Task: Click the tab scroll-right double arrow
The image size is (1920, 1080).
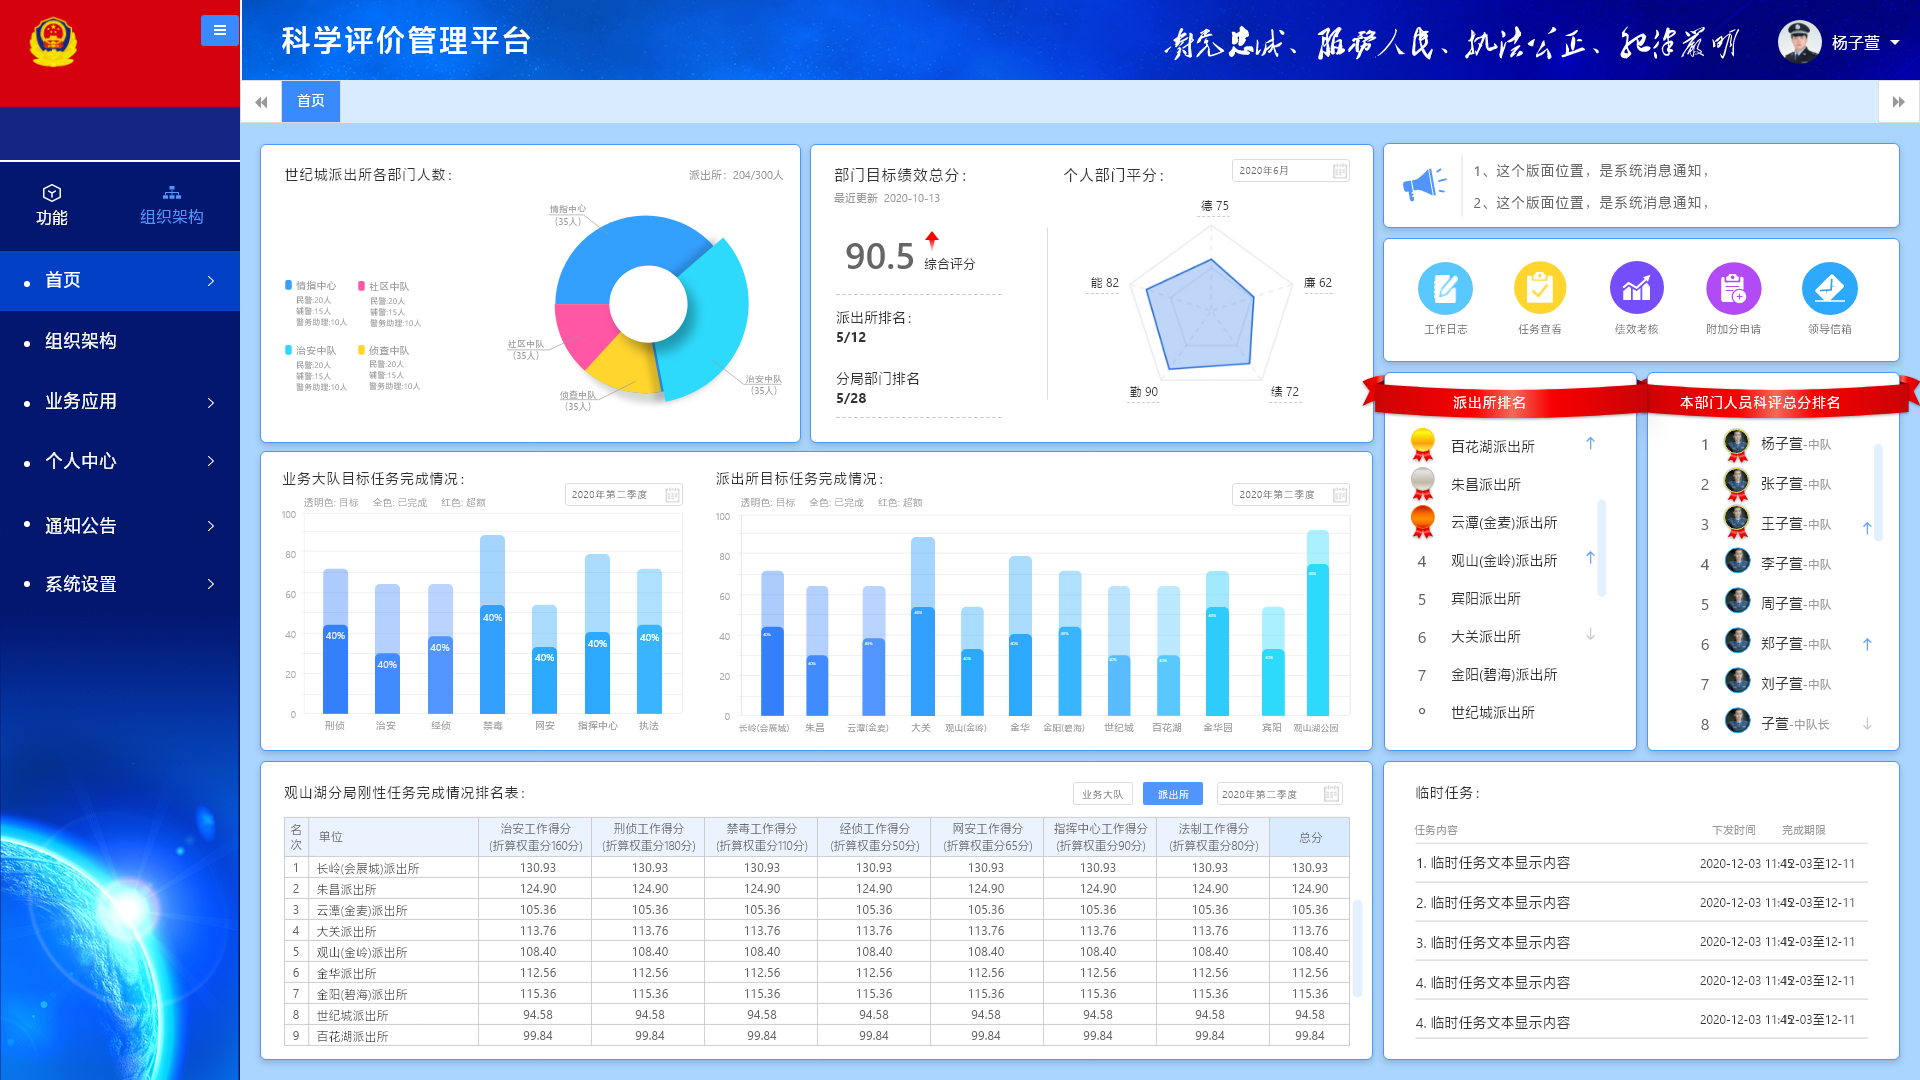Action: [x=1899, y=102]
